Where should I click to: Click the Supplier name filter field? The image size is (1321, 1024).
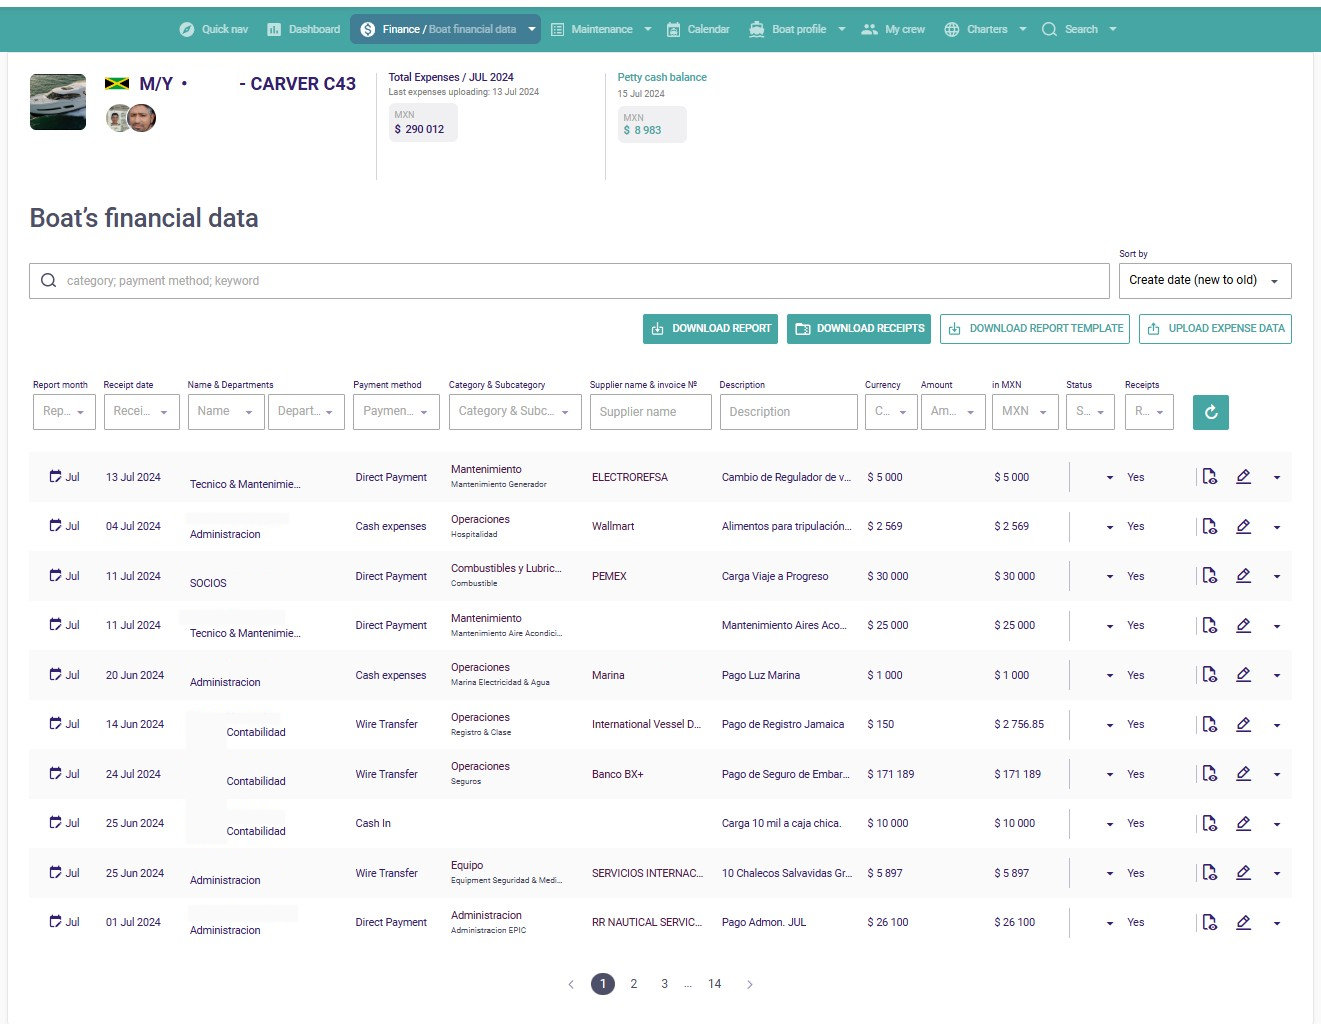650,412
